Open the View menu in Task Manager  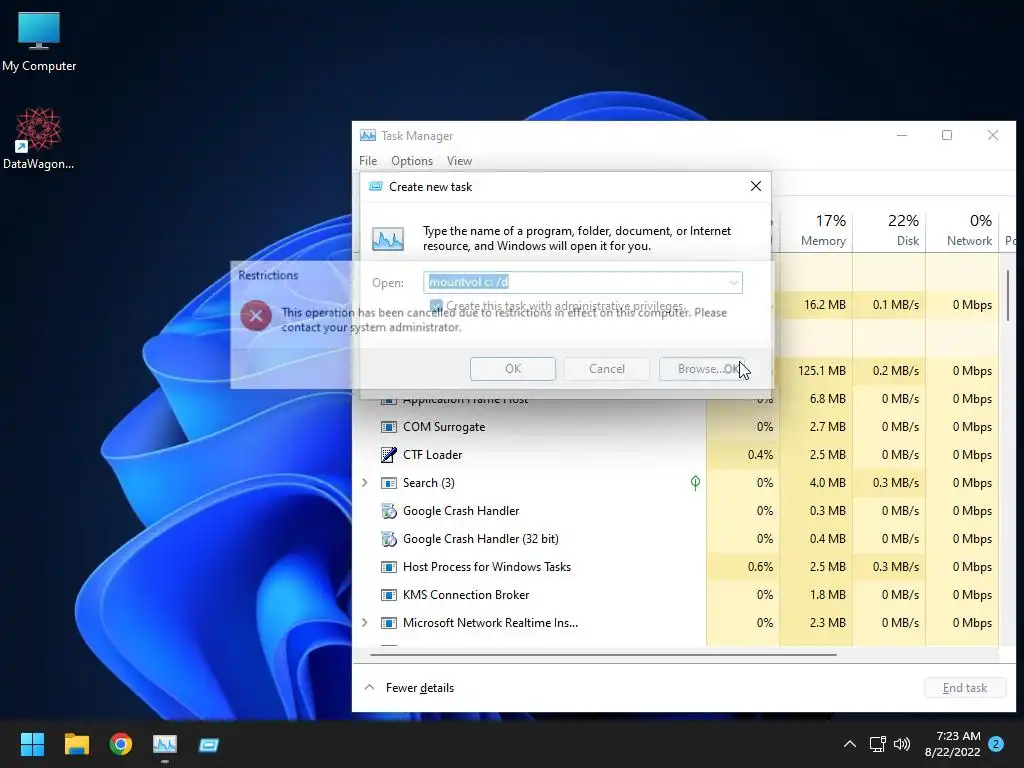click(x=459, y=161)
